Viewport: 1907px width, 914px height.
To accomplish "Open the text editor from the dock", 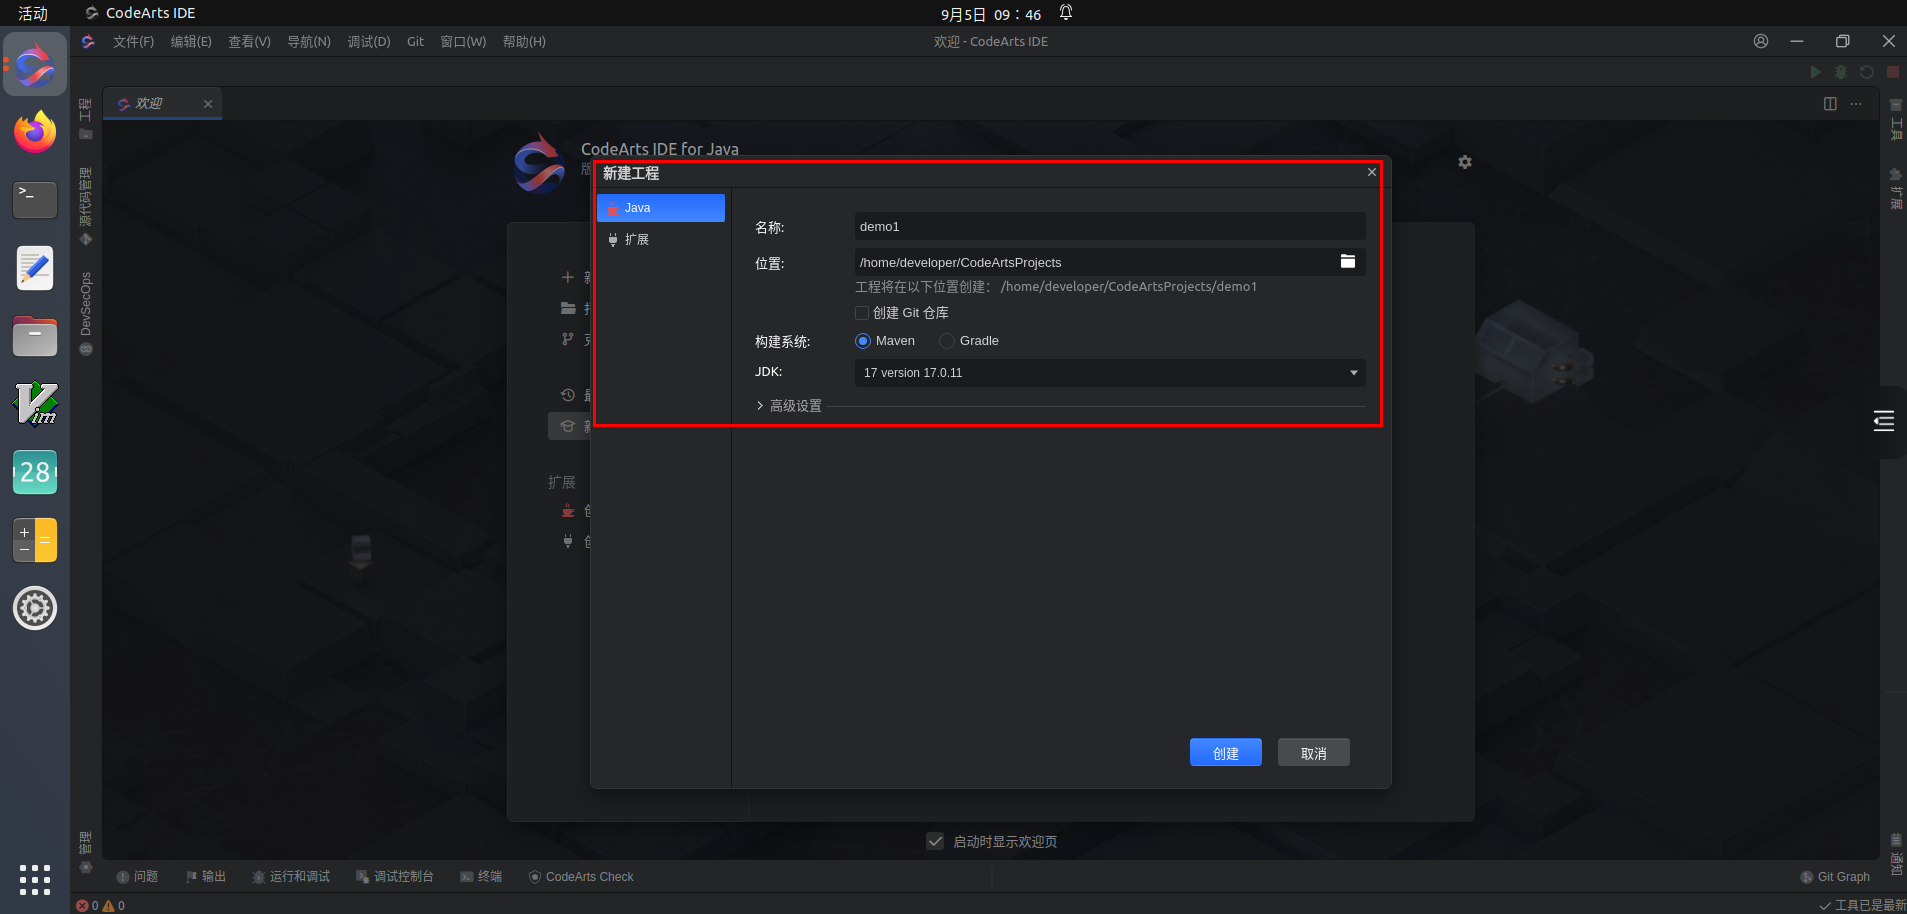I will pyautogui.click(x=35, y=268).
